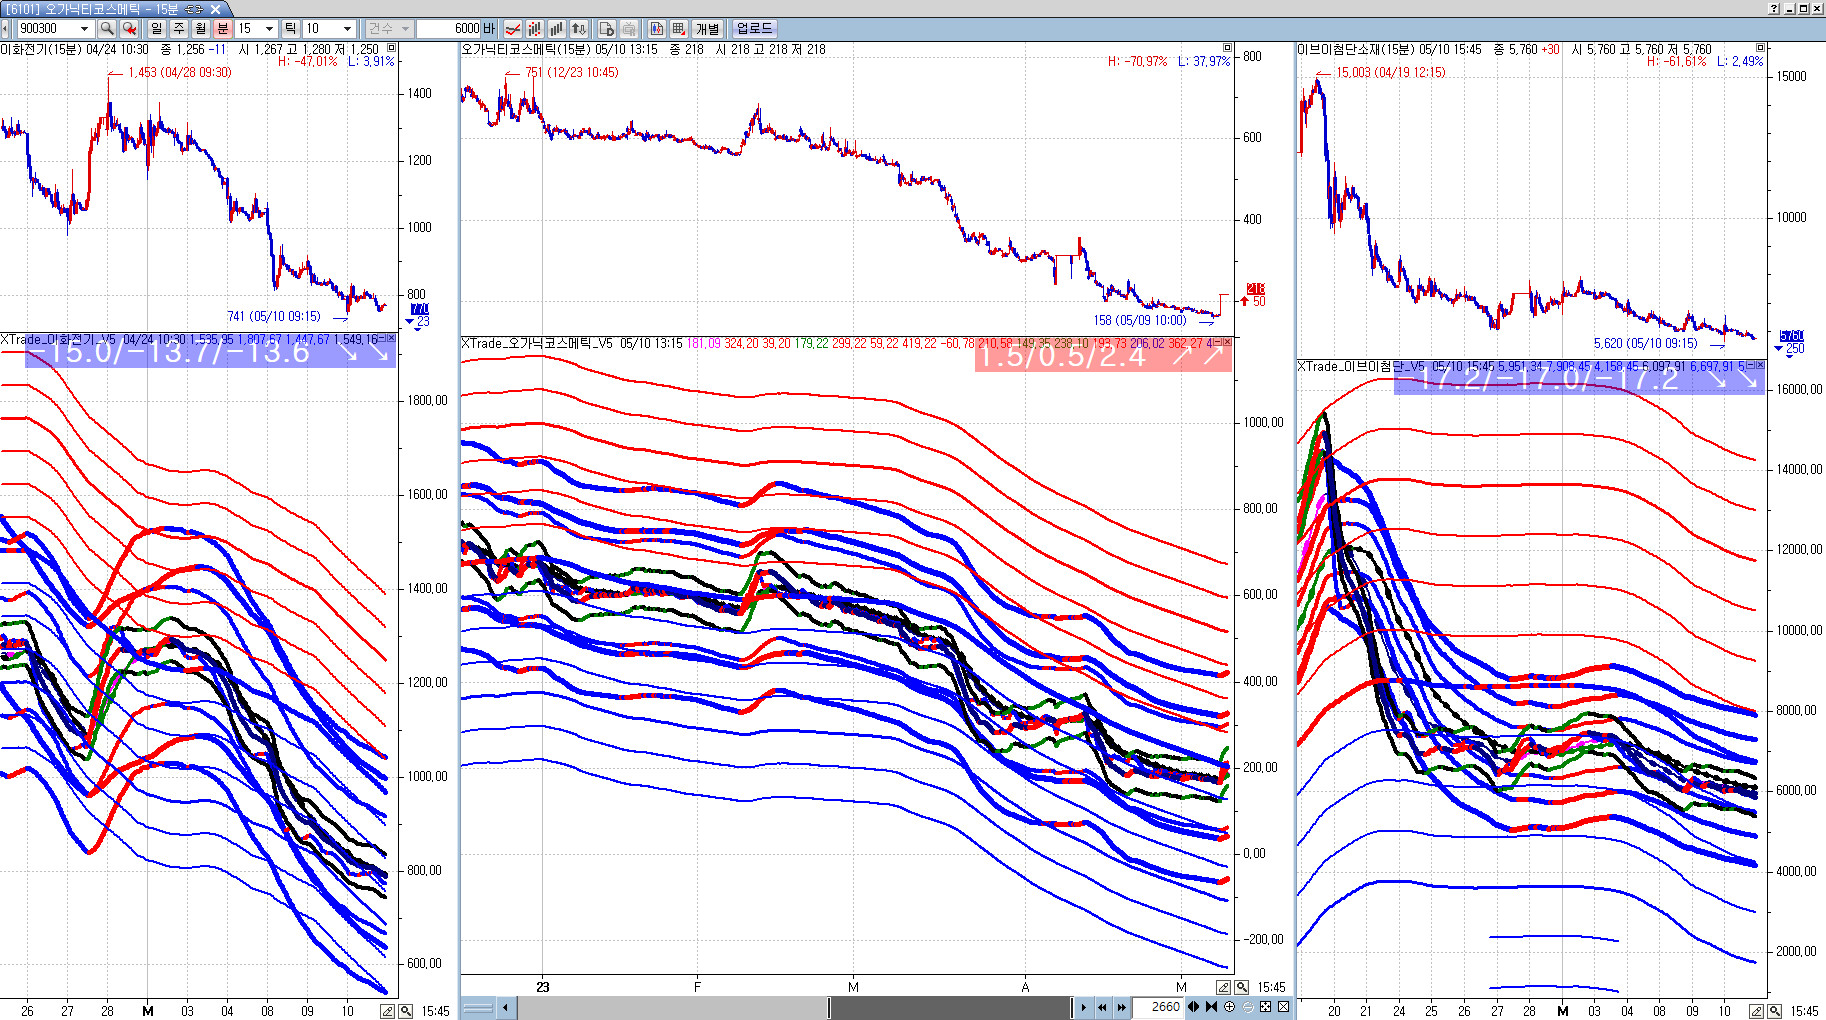Viewport: 1826px width, 1020px height.
Task: Click the candlestick chart type icon
Action: pos(534,29)
